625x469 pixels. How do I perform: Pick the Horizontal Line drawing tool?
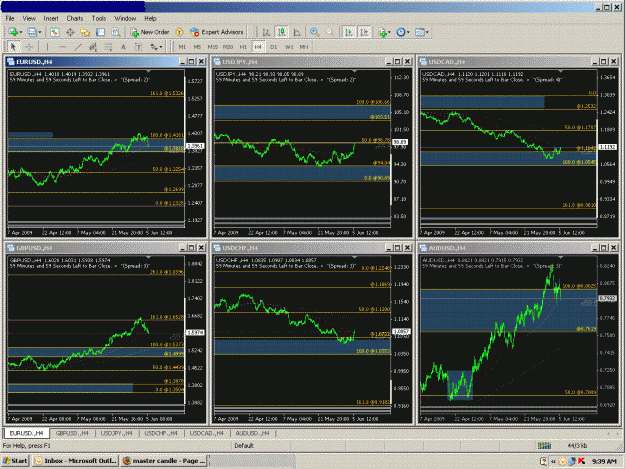(x=63, y=47)
